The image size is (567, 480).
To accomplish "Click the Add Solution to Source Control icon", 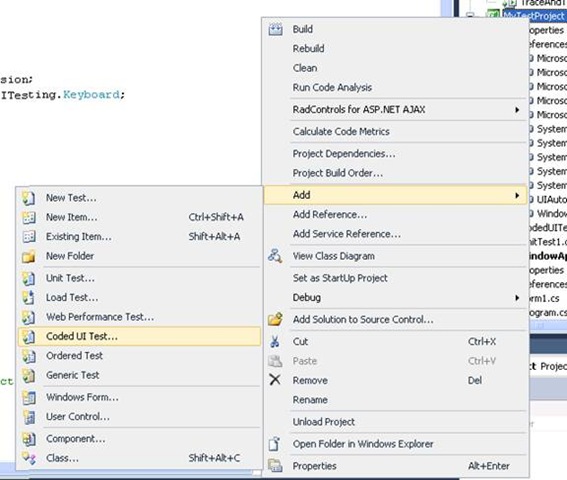I will coord(275,319).
